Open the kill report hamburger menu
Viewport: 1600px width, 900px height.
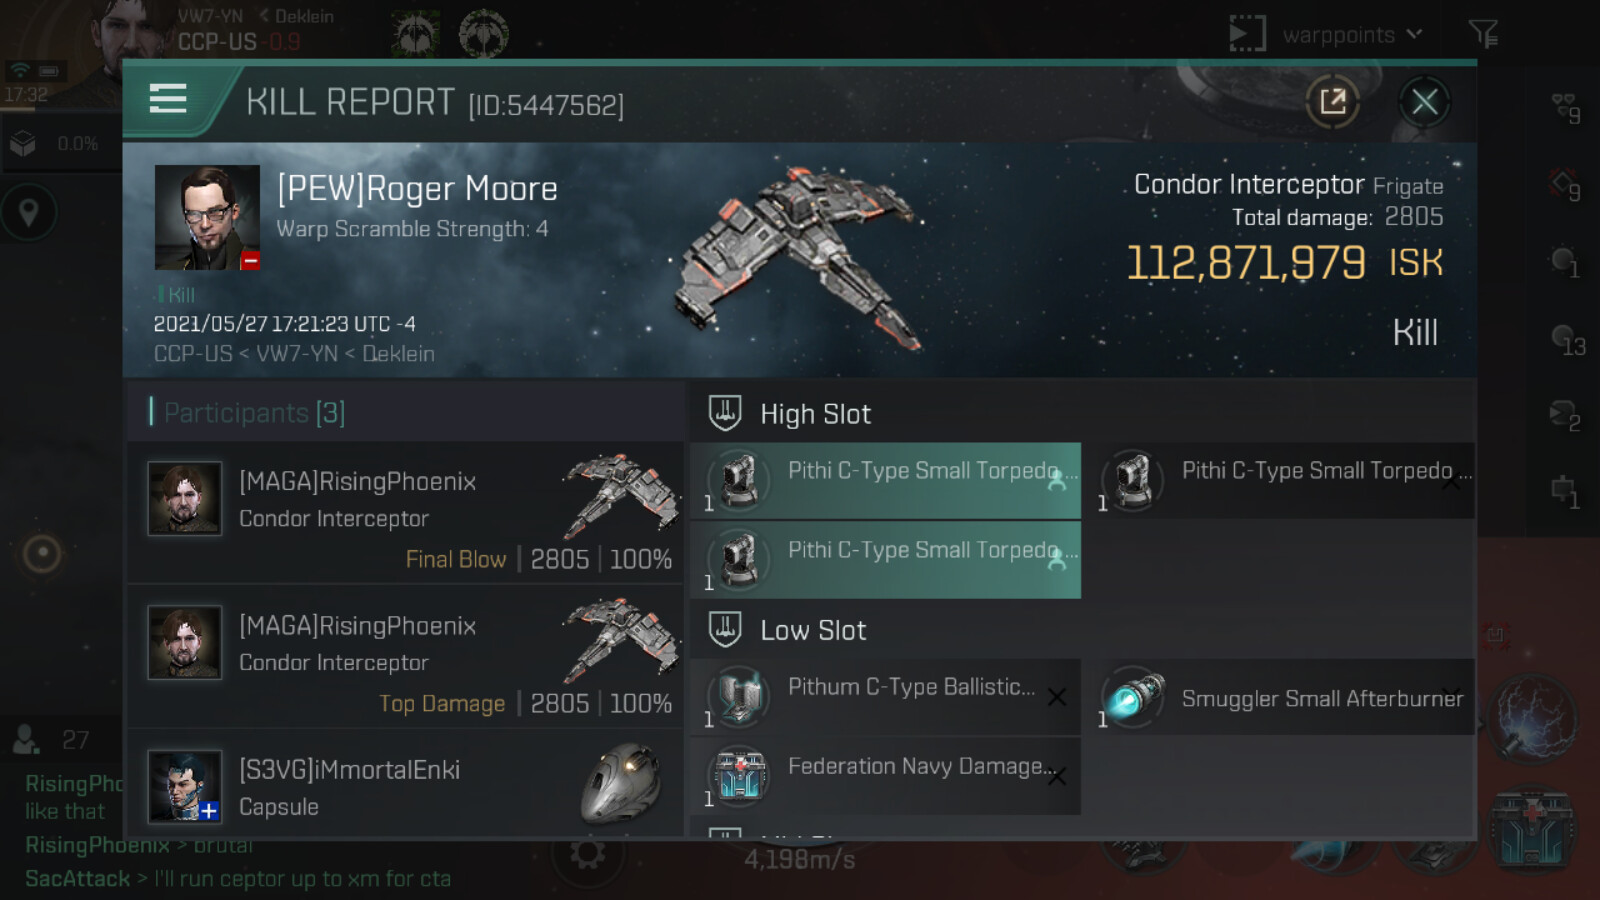point(168,99)
